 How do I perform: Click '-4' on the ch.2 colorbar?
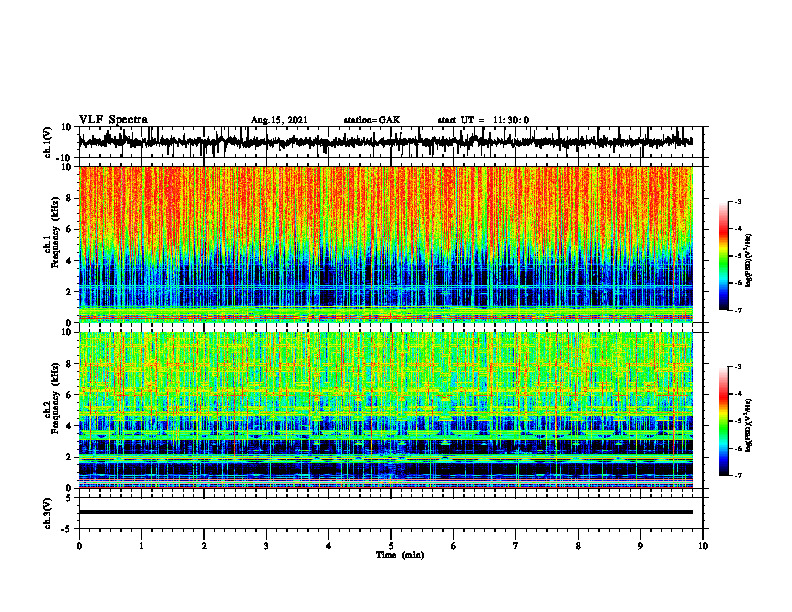click(738, 394)
